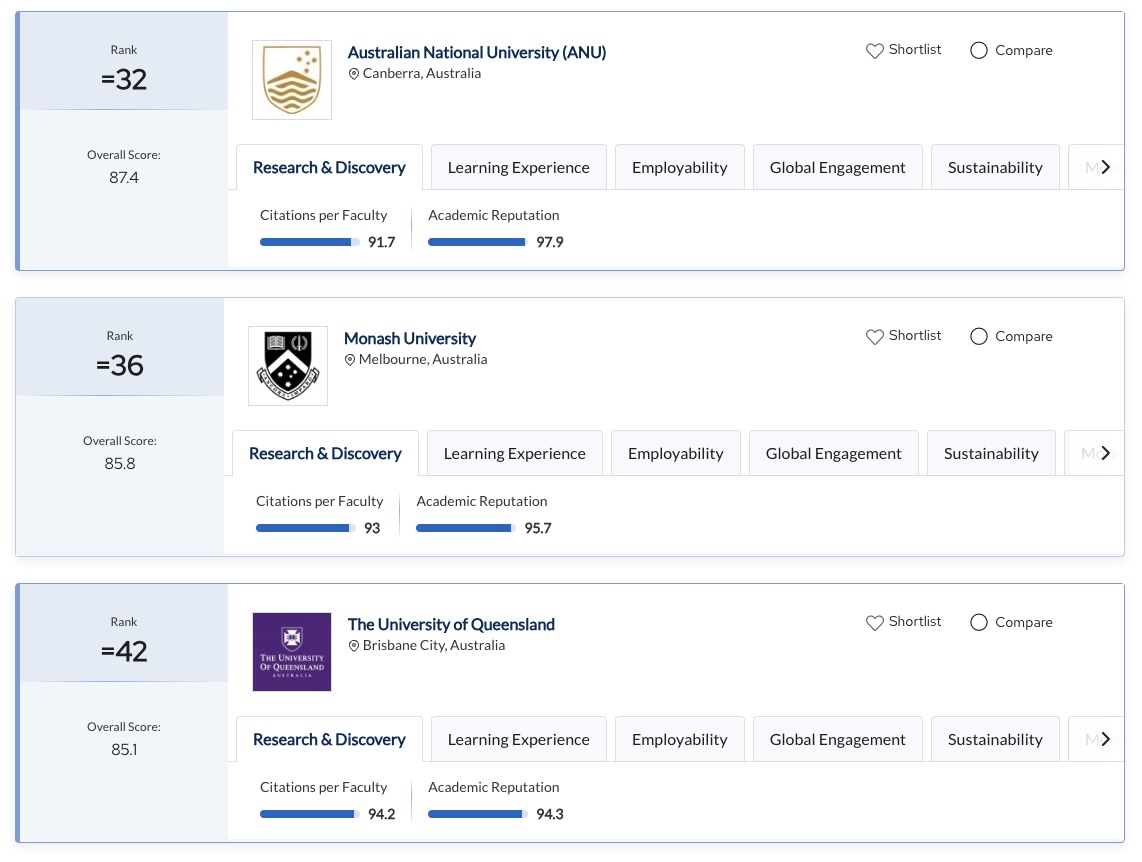Select Compare radio for Australian National University
The image size is (1142, 862).
979,51
